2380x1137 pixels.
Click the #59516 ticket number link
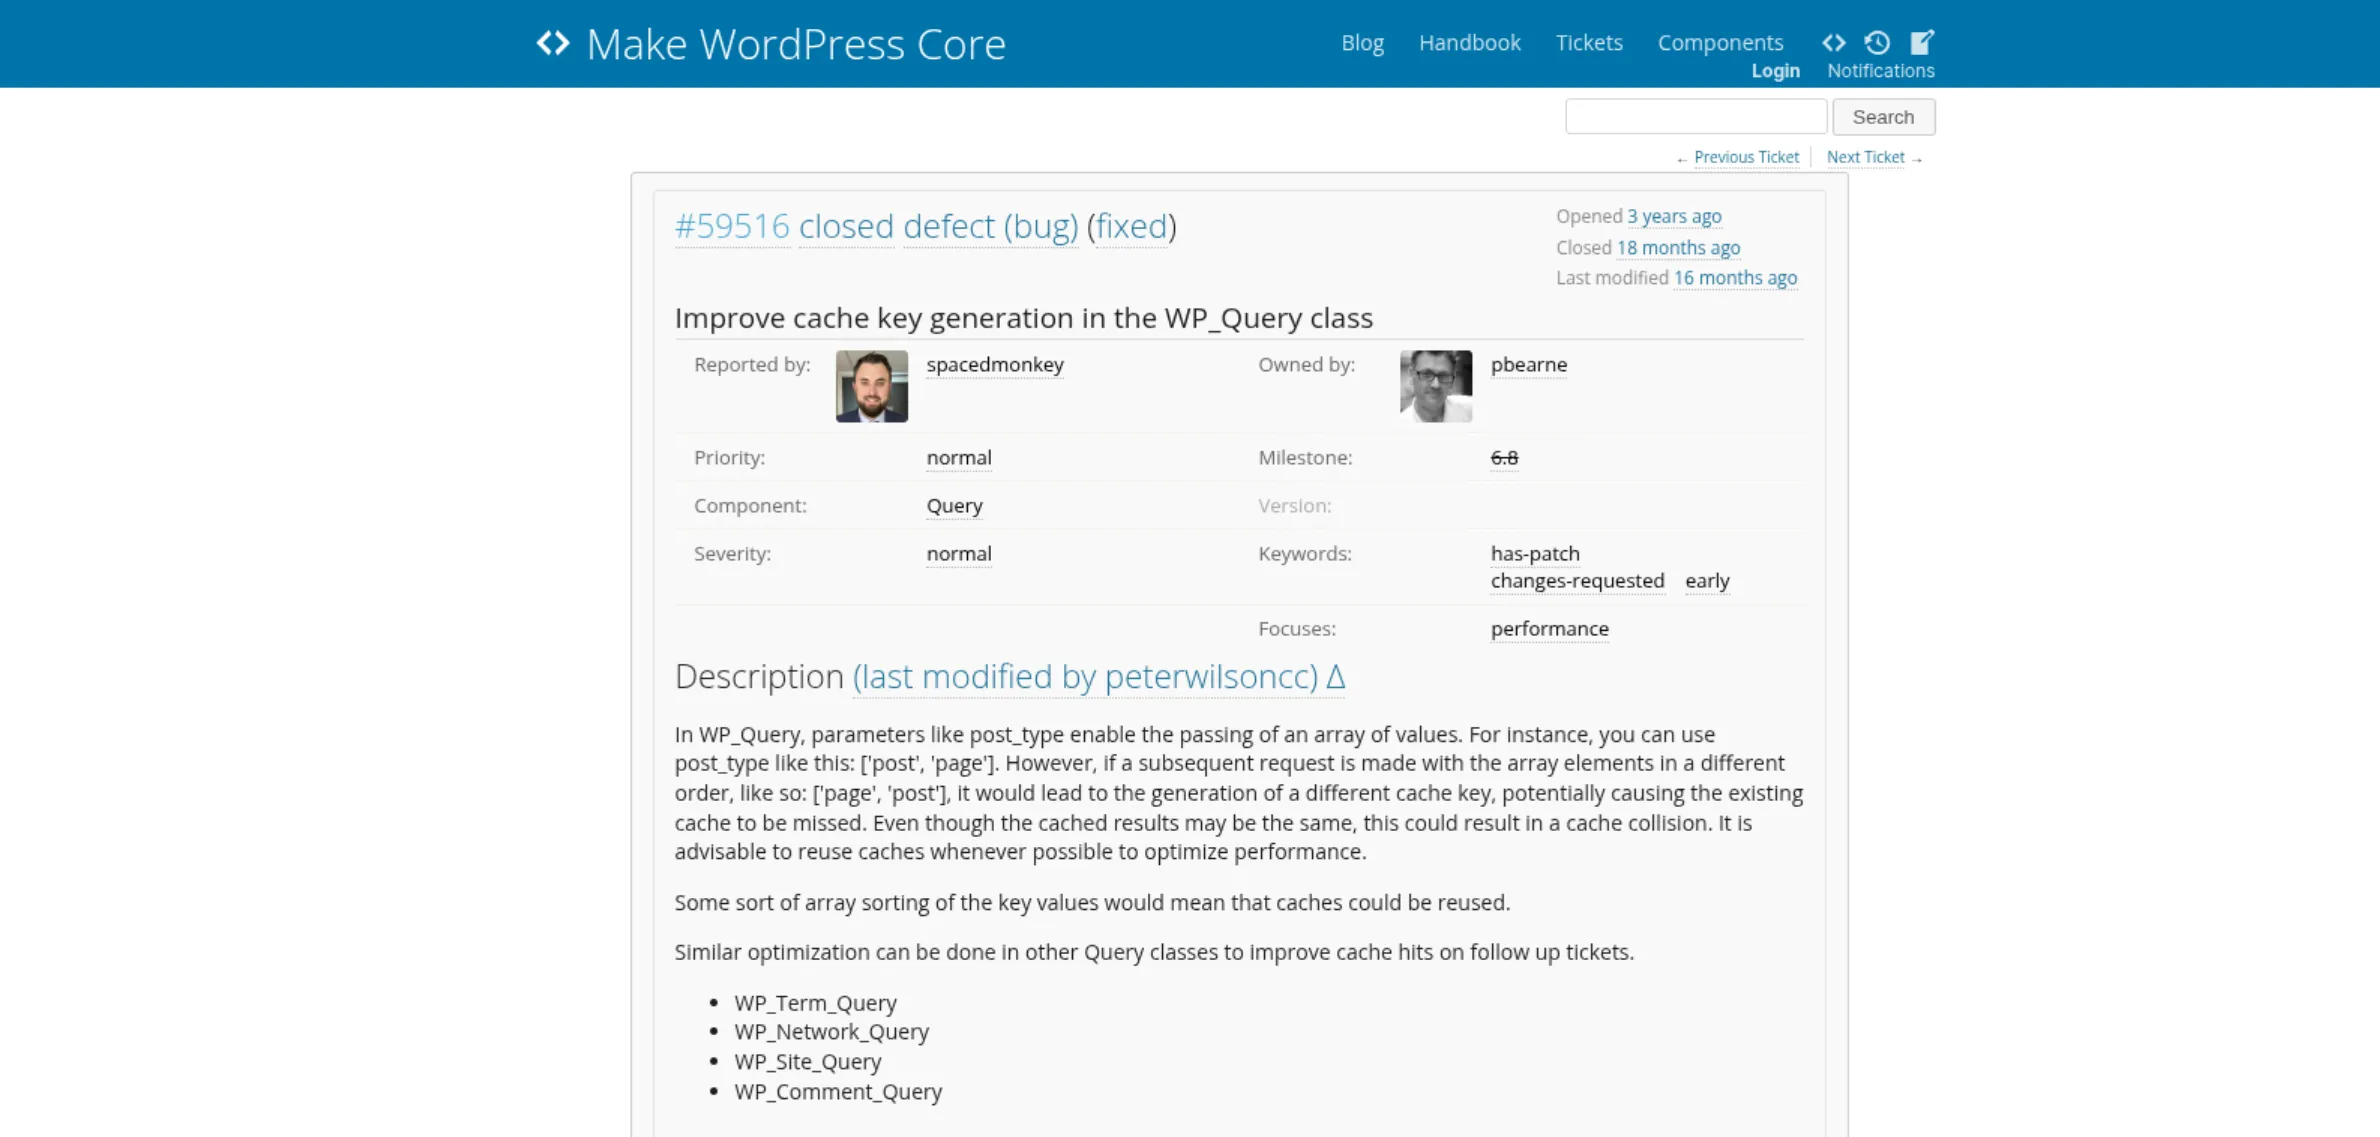pos(732,226)
